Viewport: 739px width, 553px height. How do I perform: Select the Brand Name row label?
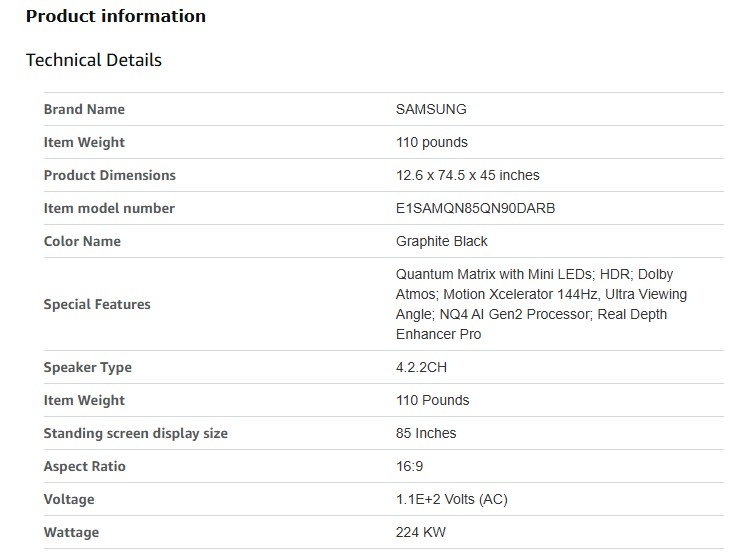click(84, 109)
